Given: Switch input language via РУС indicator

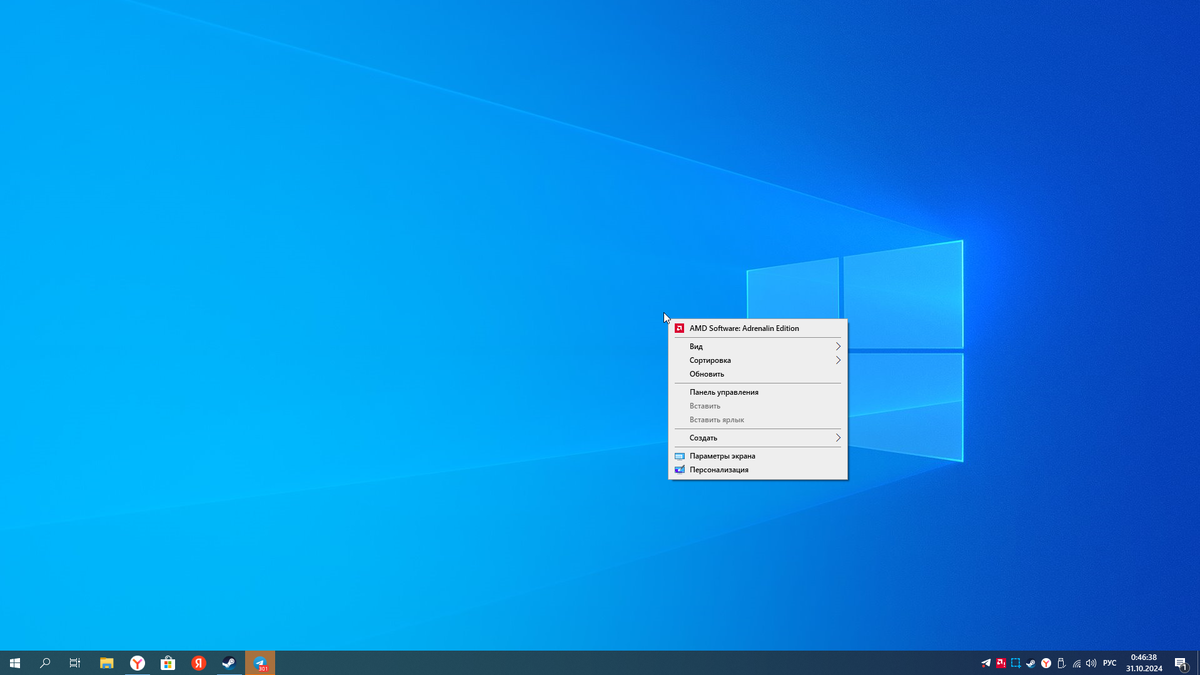Looking at the screenshot, I should pos(1110,663).
